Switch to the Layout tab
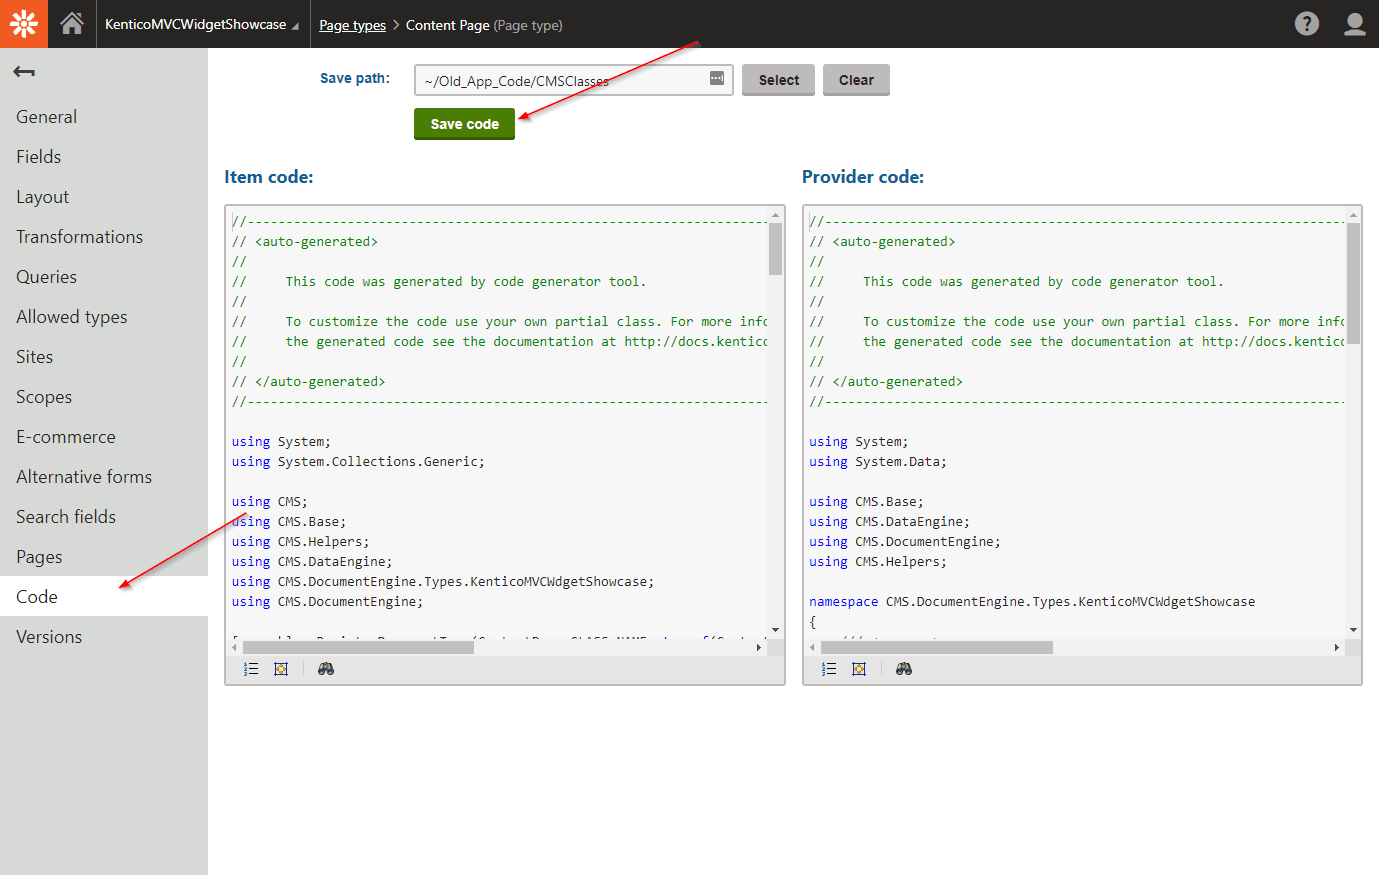This screenshot has width=1379, height=875. pos(104,197)
